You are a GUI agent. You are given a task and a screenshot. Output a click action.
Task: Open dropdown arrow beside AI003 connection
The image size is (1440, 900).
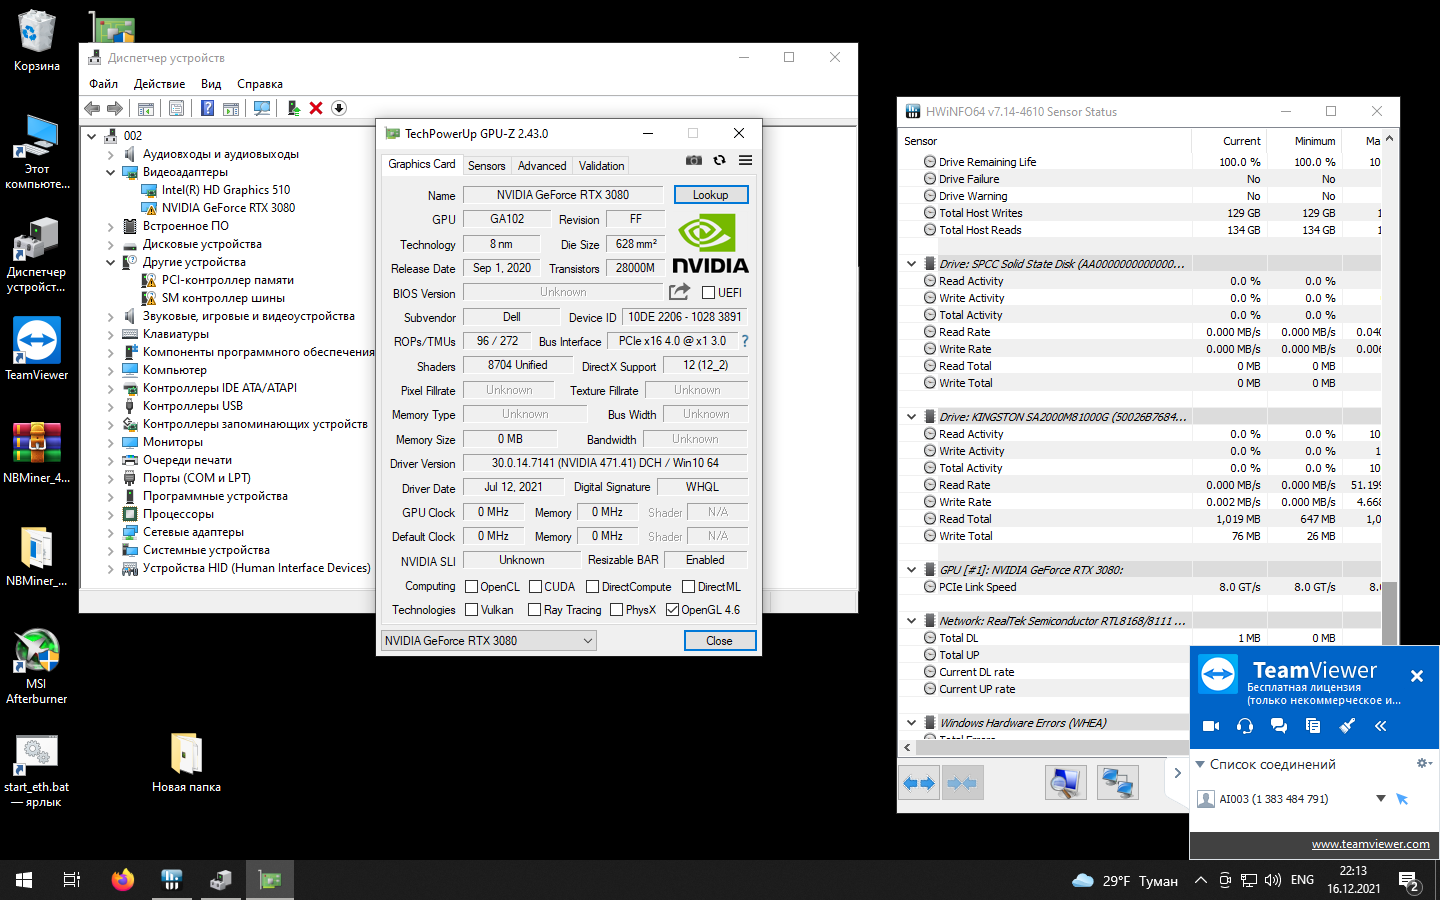1380,798
